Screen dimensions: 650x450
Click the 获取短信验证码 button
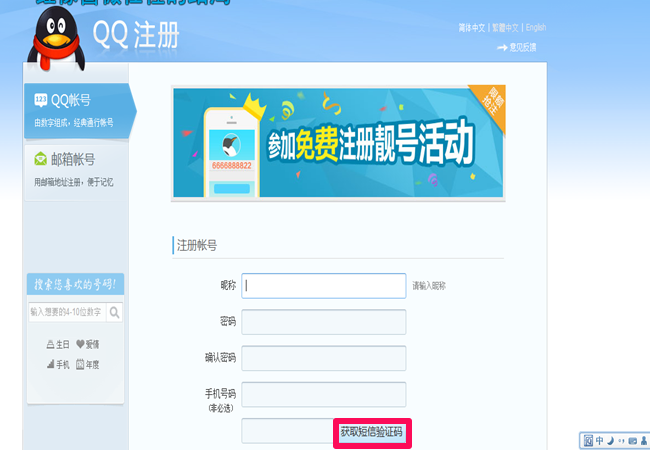(x=372, y=433)
